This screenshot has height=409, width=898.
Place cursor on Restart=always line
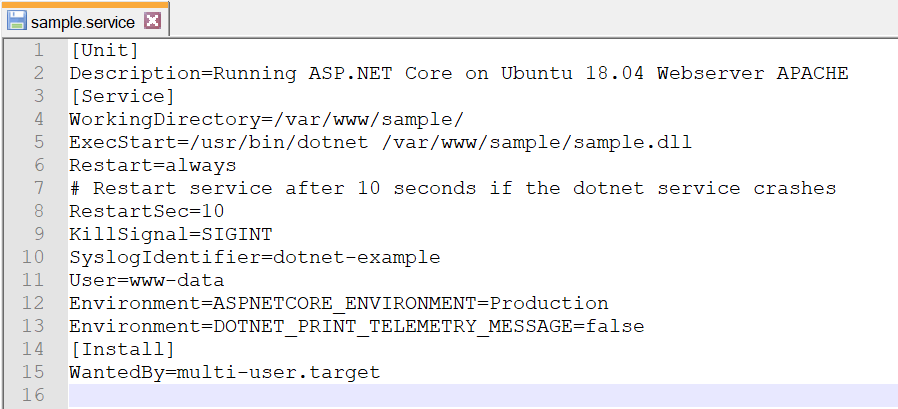[x=152, y=165]
